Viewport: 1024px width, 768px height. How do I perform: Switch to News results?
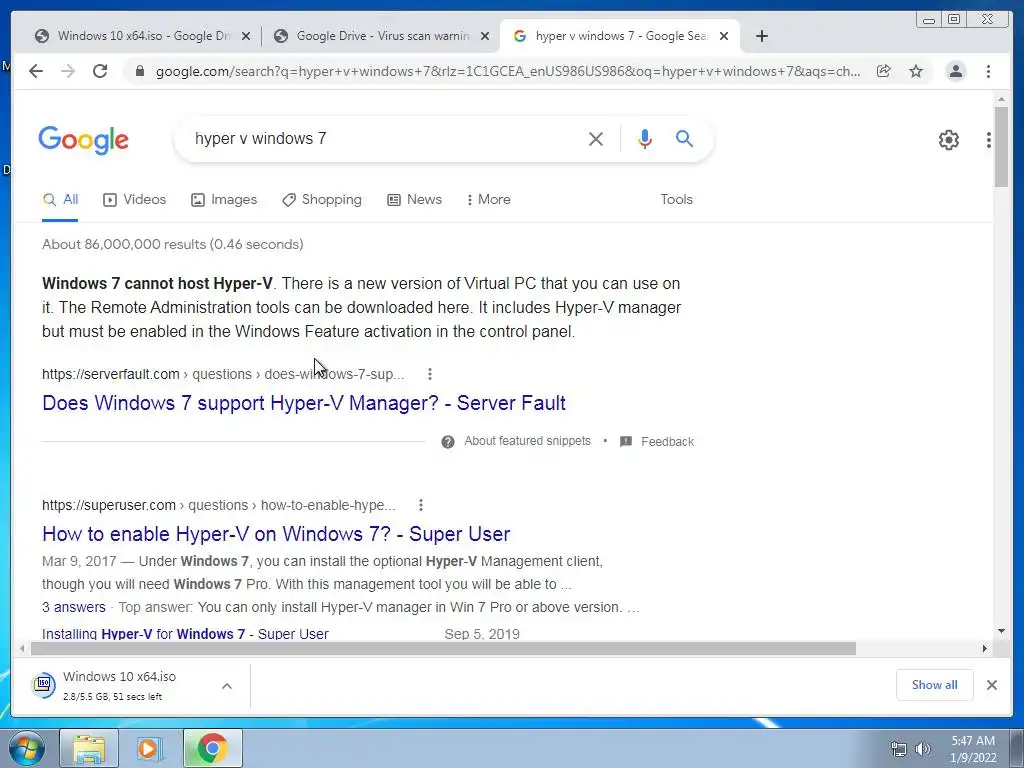coord(415,200)
